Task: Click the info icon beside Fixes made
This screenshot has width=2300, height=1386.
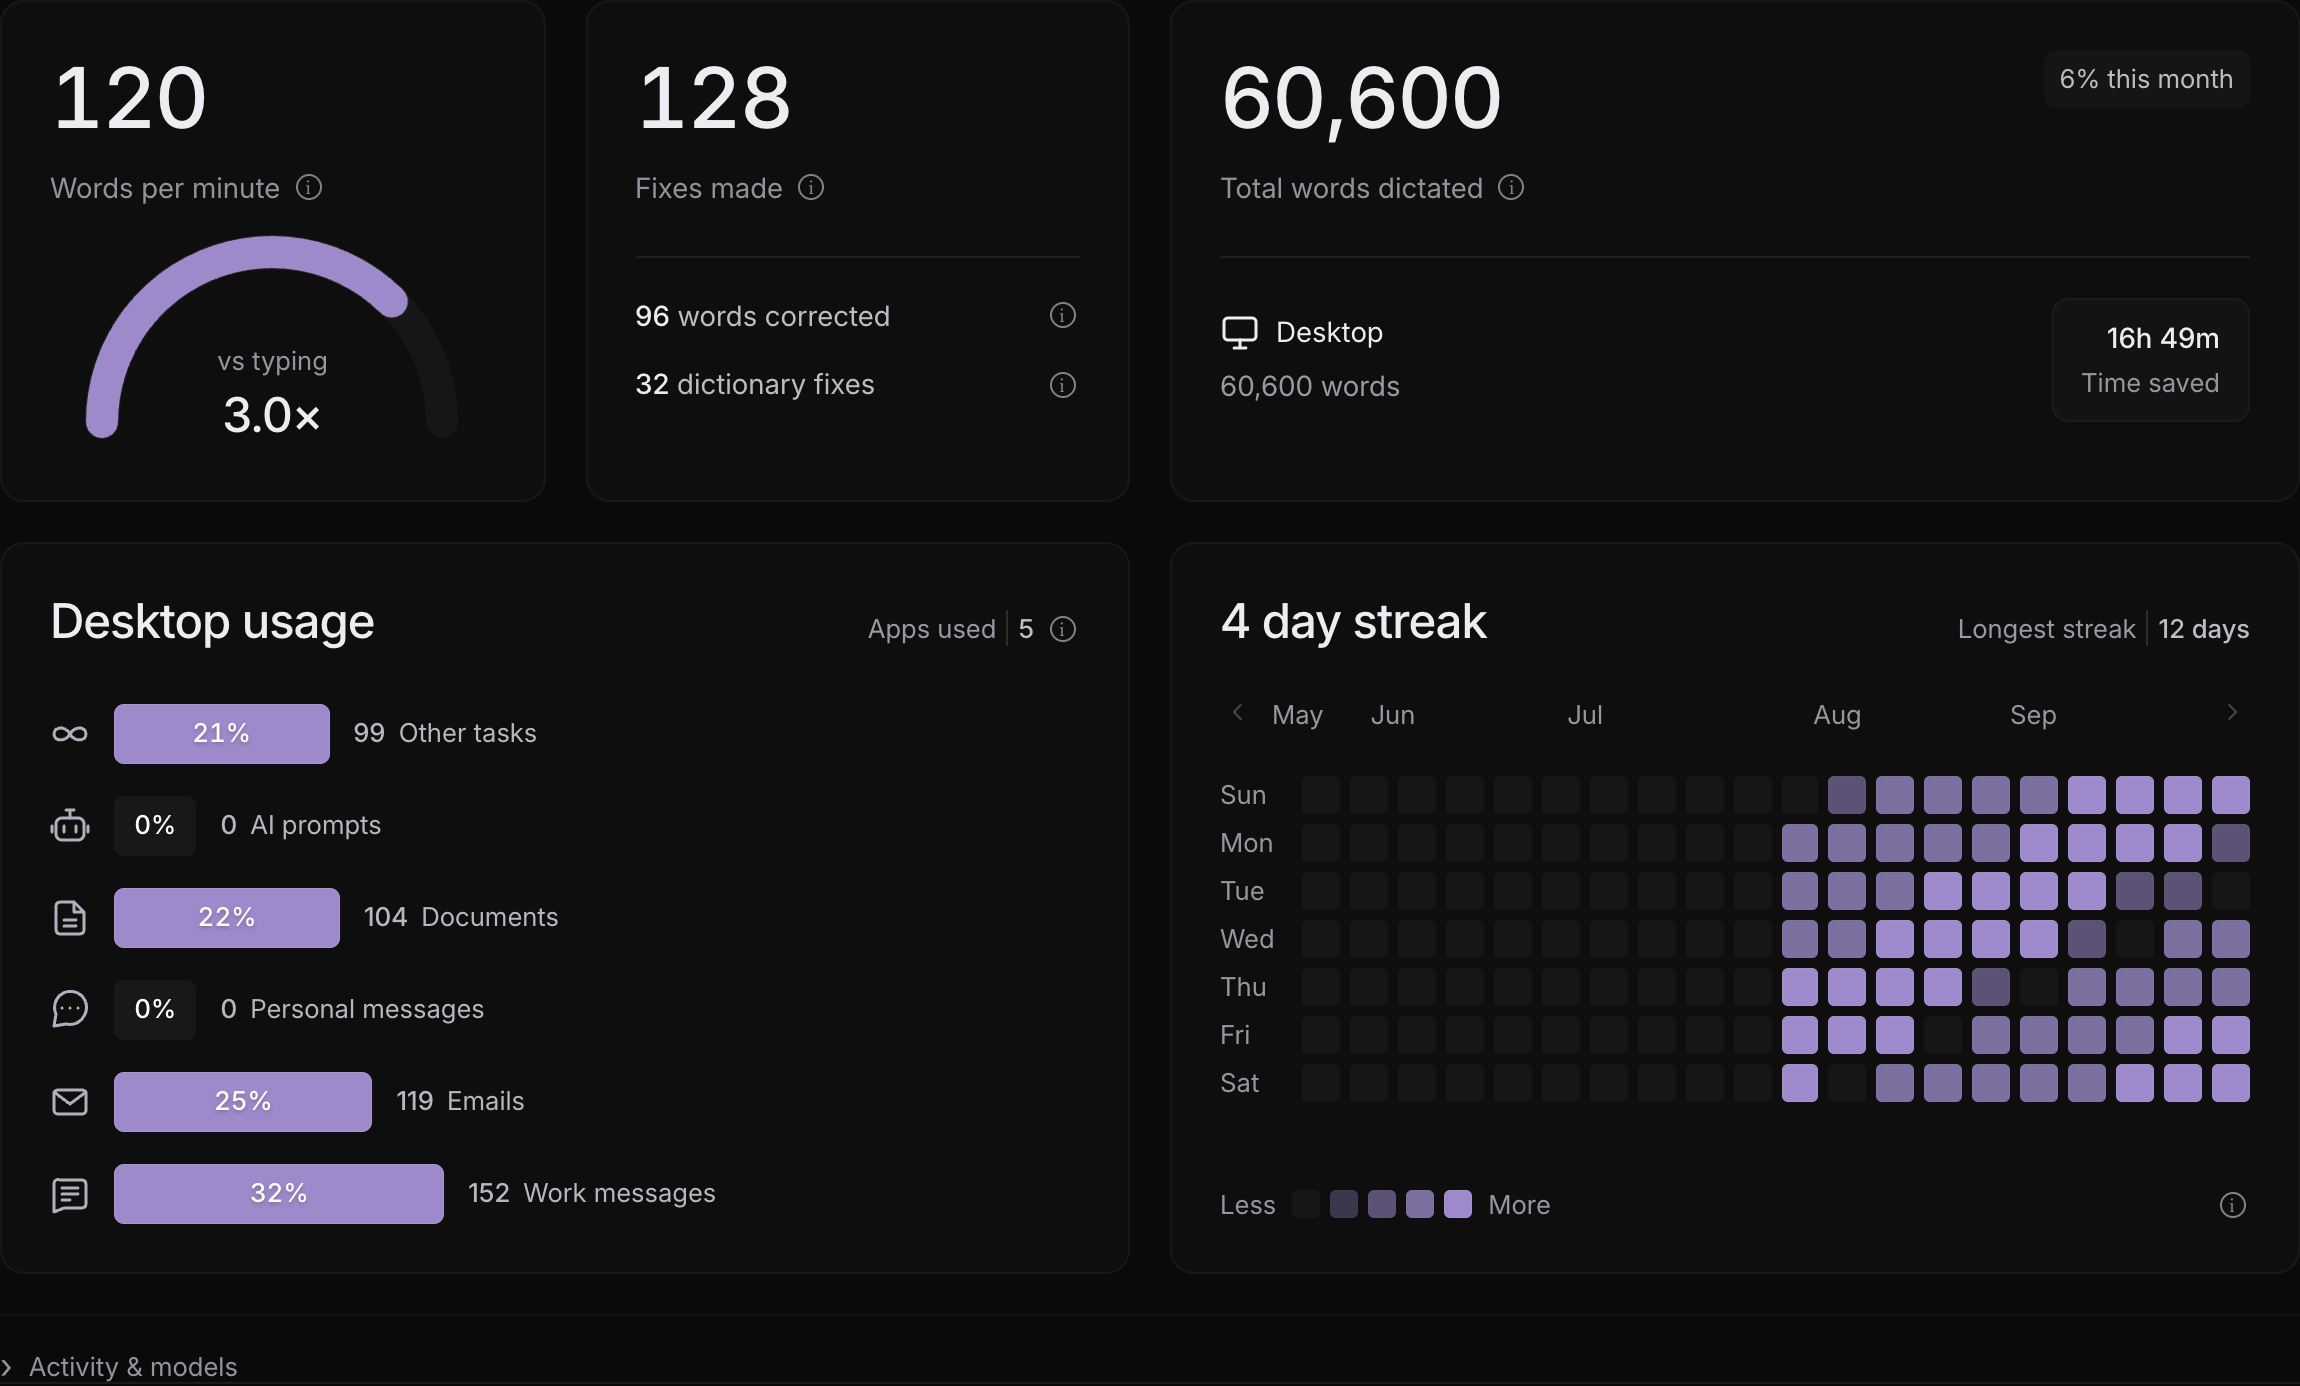Action: click(811, 187)
